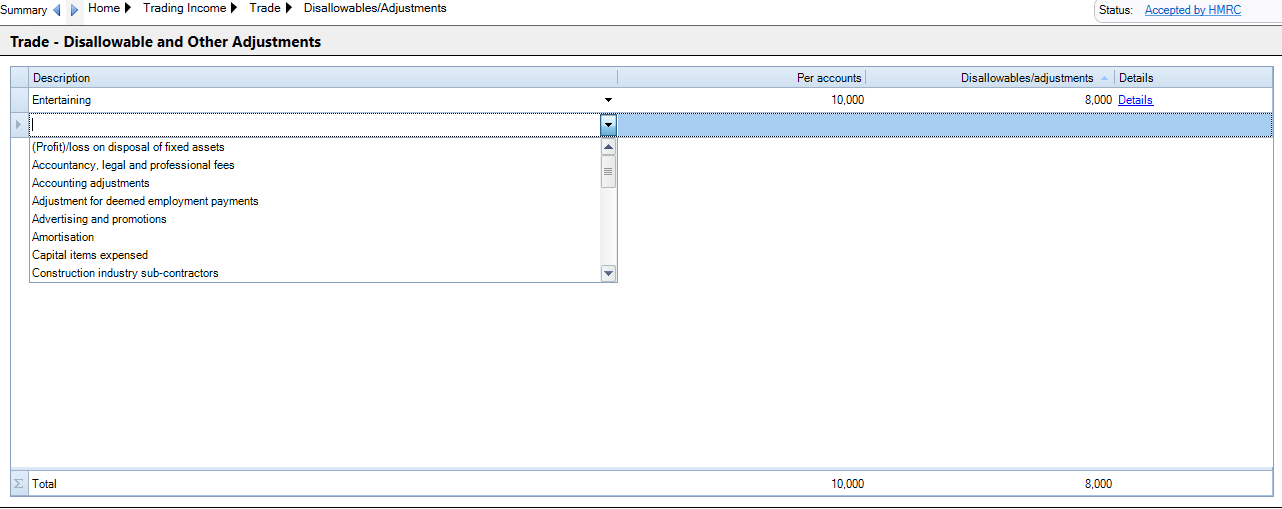
Task: Open the Trade breadcrumb item
Action: [265, 8]
